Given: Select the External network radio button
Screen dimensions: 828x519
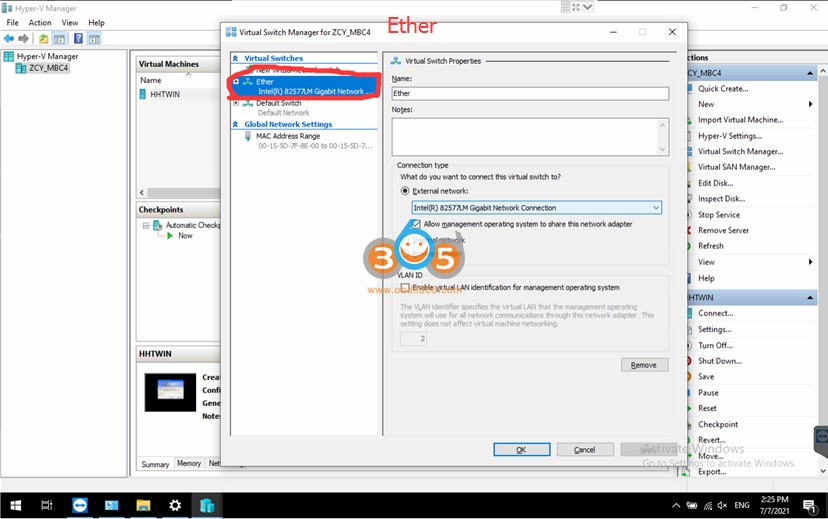Looking at the screenshot, I should [x=405, y=191].
